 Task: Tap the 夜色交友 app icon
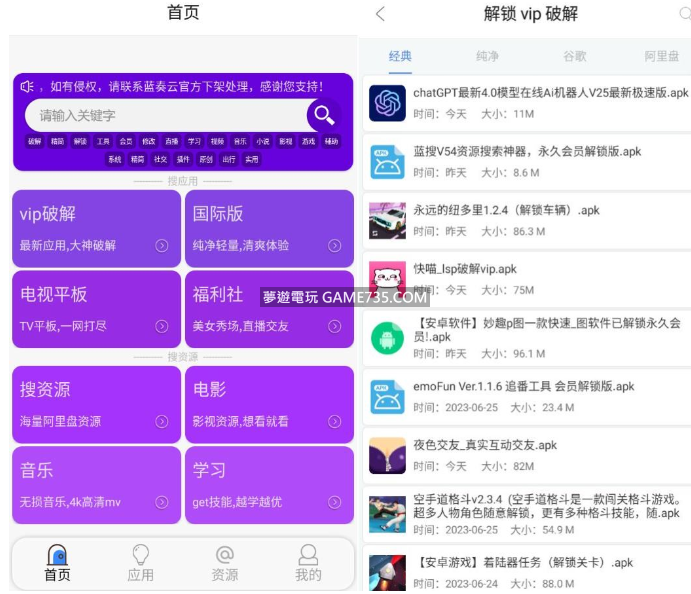tap(387, 456)
